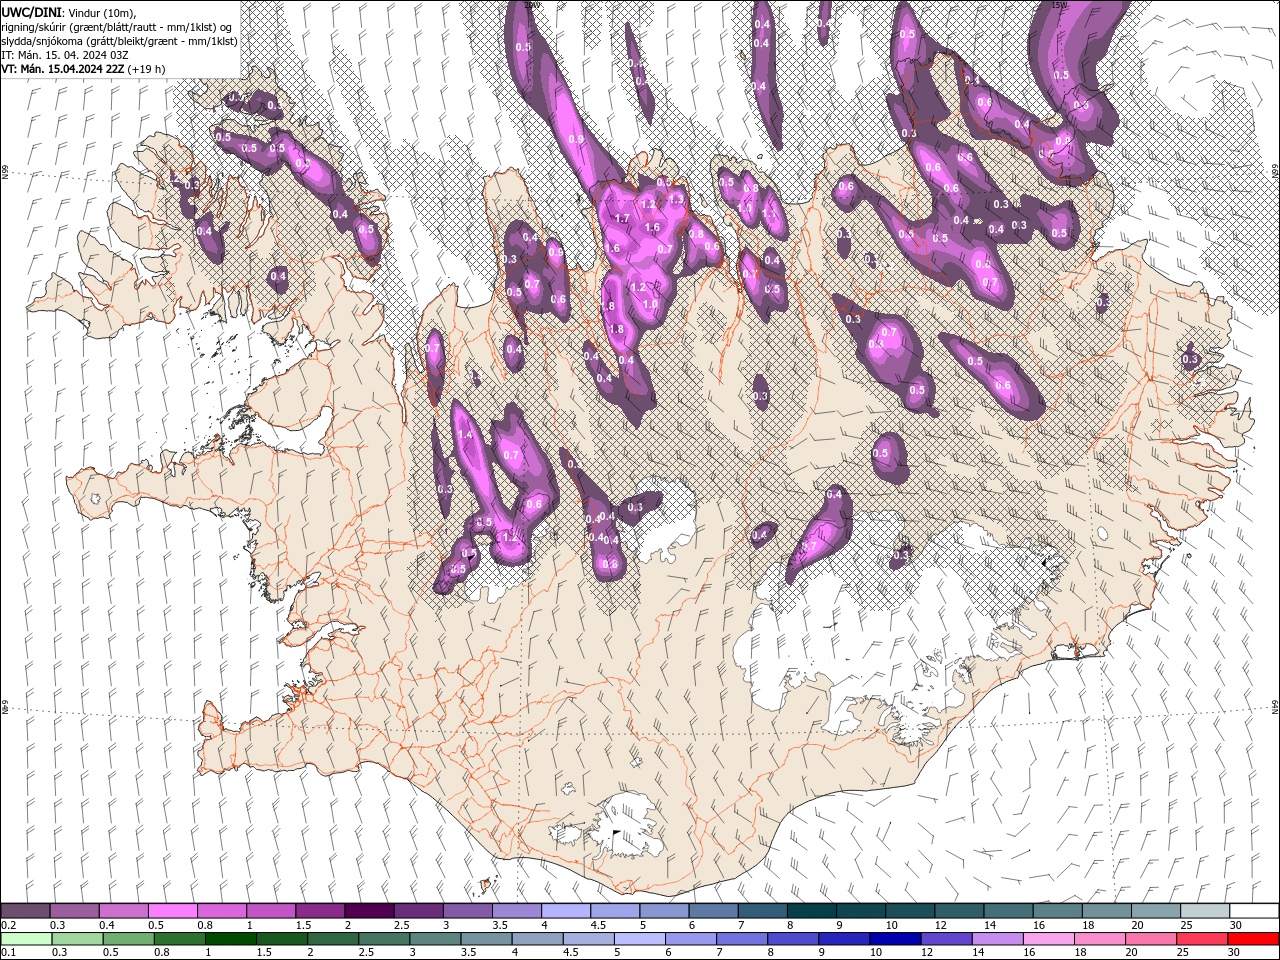Pick the darkest purple 2 swatch in upper legend
This screenshot has height=960, width=1280.
[368, 910]
